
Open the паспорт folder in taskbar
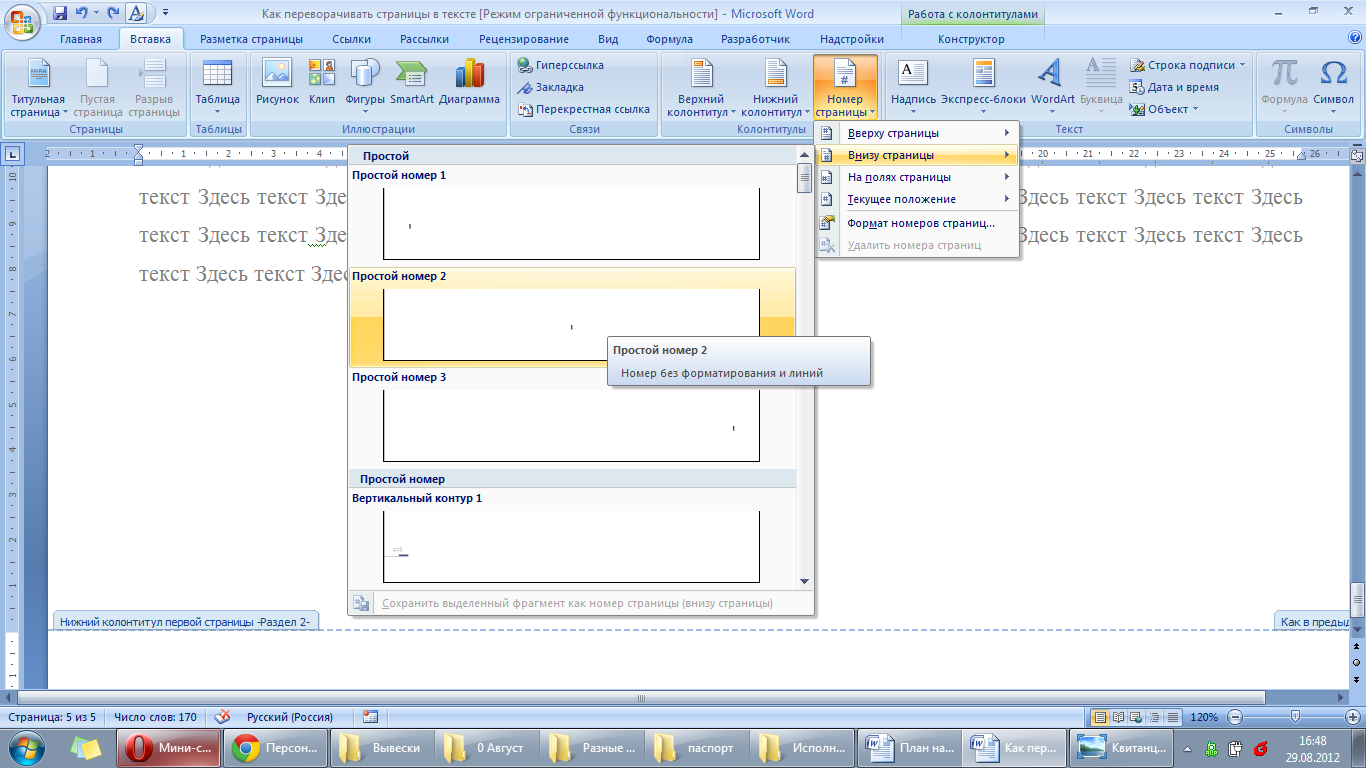coord(696,747)
